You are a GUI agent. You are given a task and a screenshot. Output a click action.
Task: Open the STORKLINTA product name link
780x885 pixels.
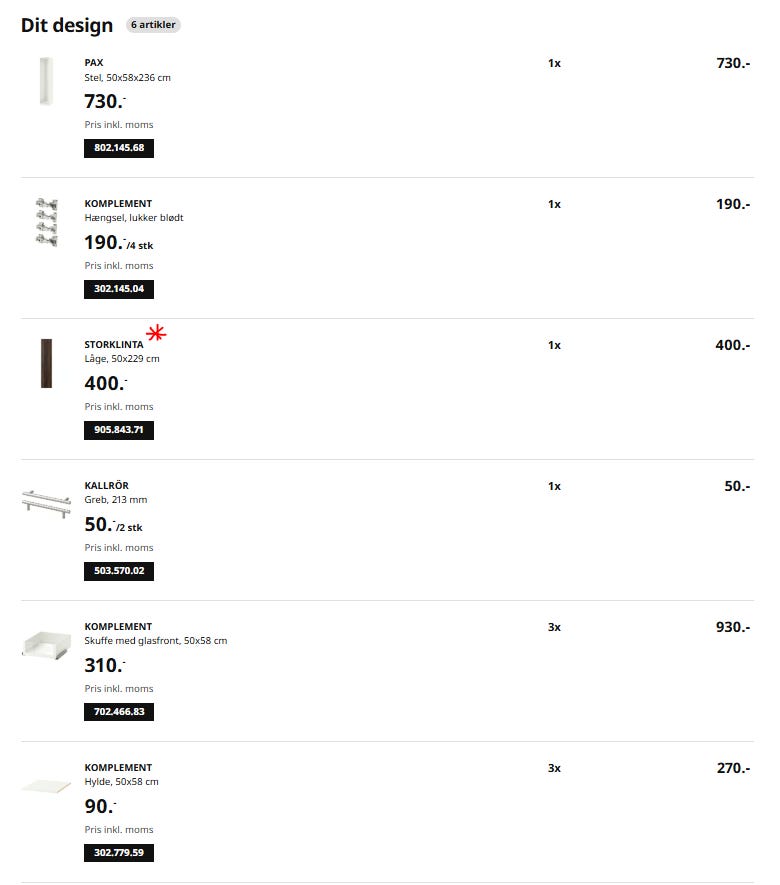pos(114,345)
